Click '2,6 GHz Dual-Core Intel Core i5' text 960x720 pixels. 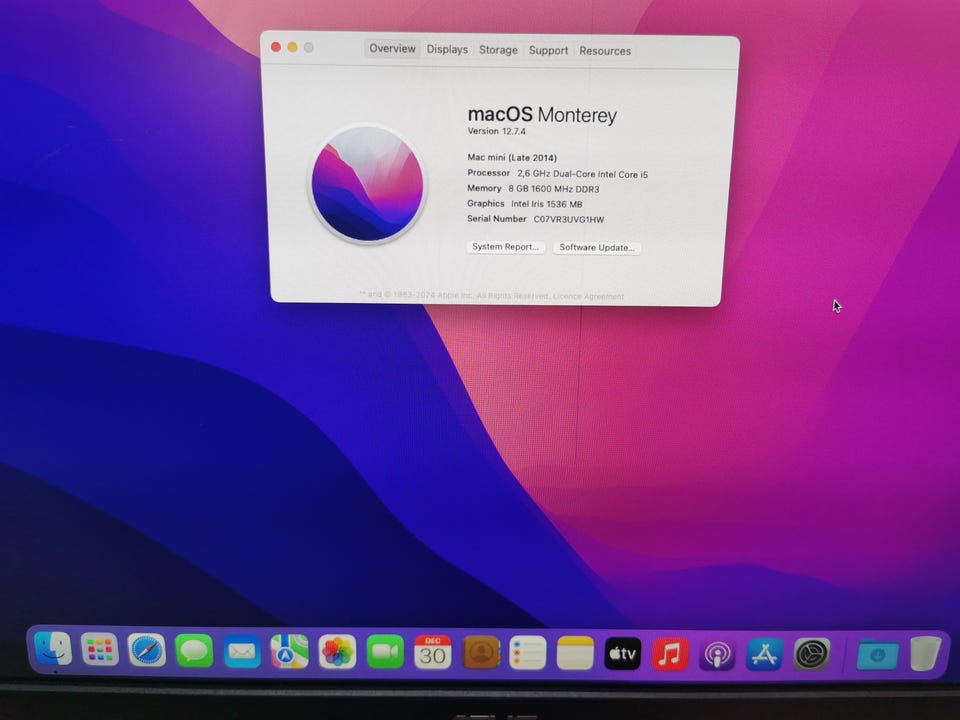582,174
